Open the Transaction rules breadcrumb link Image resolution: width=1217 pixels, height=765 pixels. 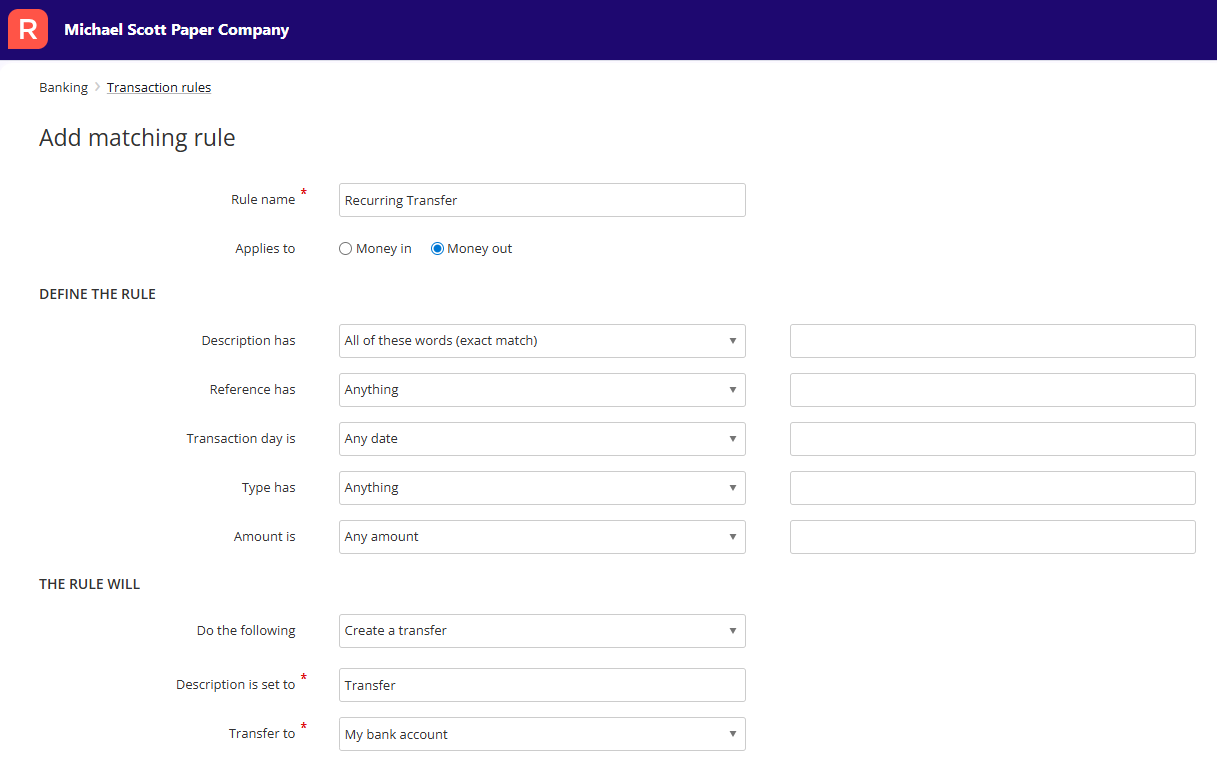[159, 87]
